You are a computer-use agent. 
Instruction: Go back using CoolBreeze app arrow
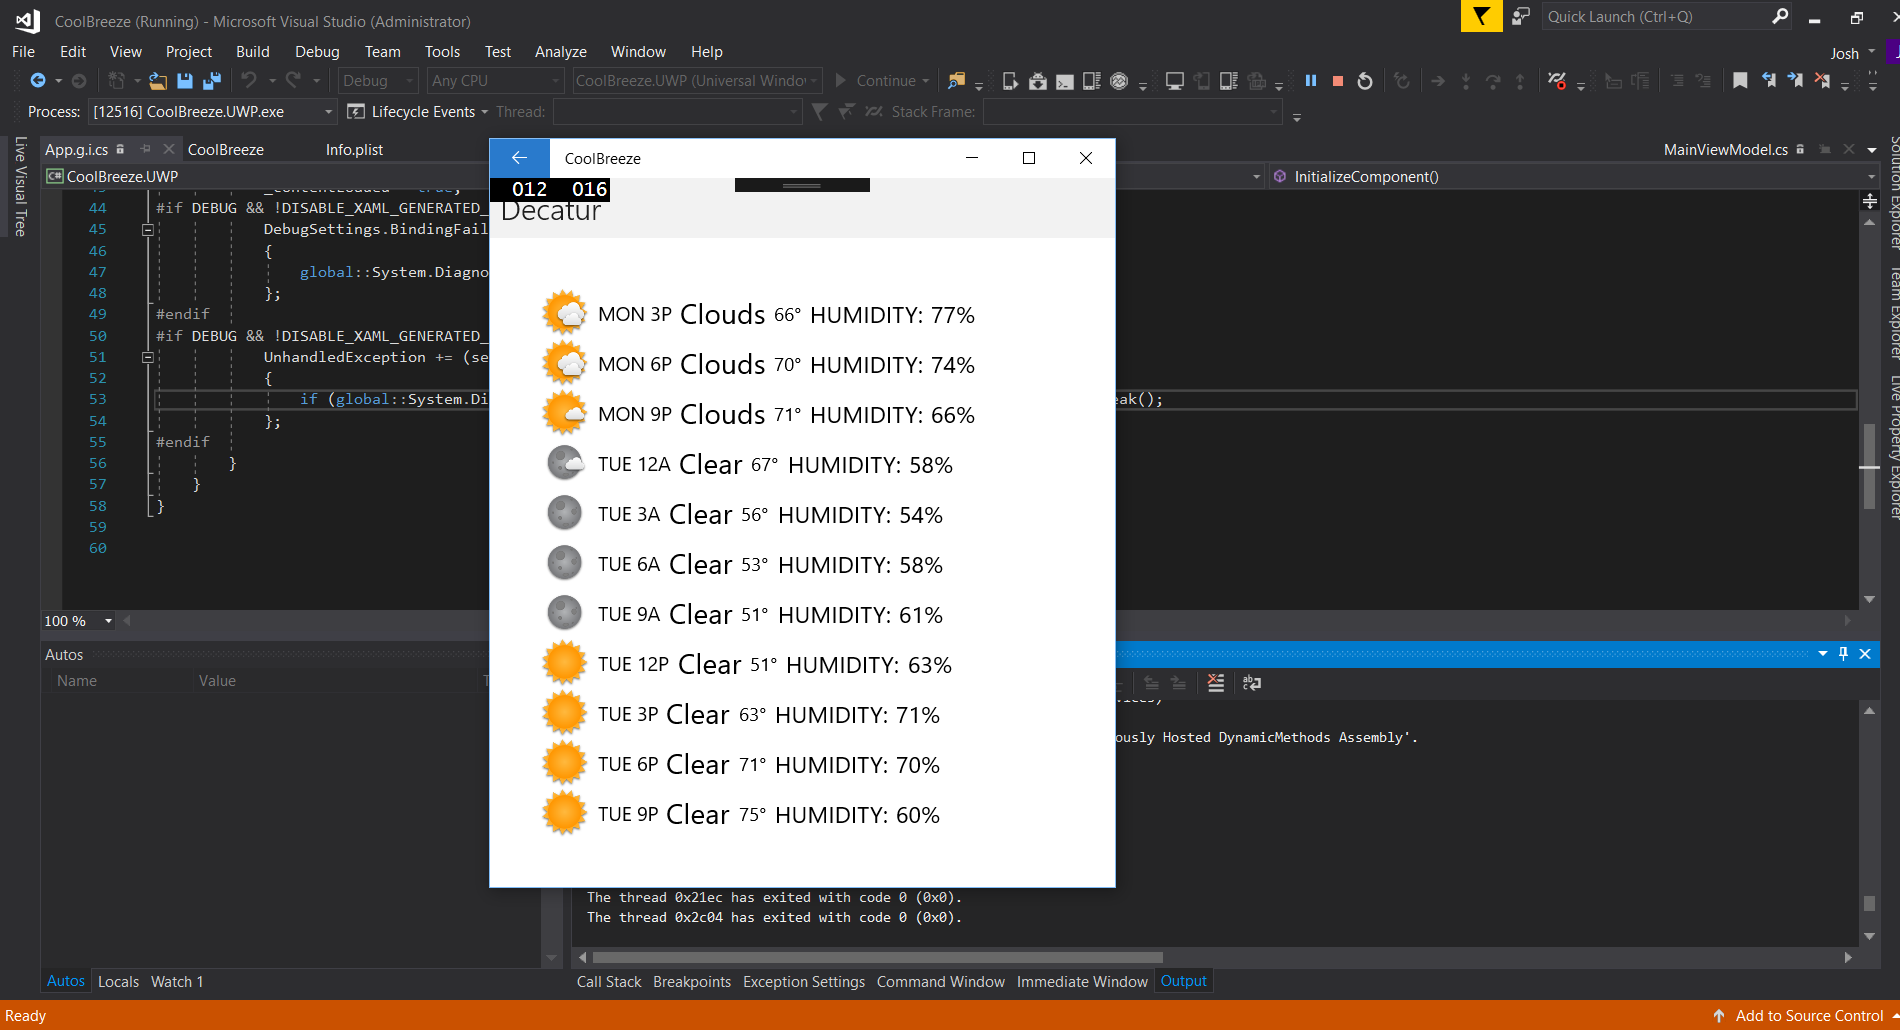pyautogui.click(x=519, y=158)
